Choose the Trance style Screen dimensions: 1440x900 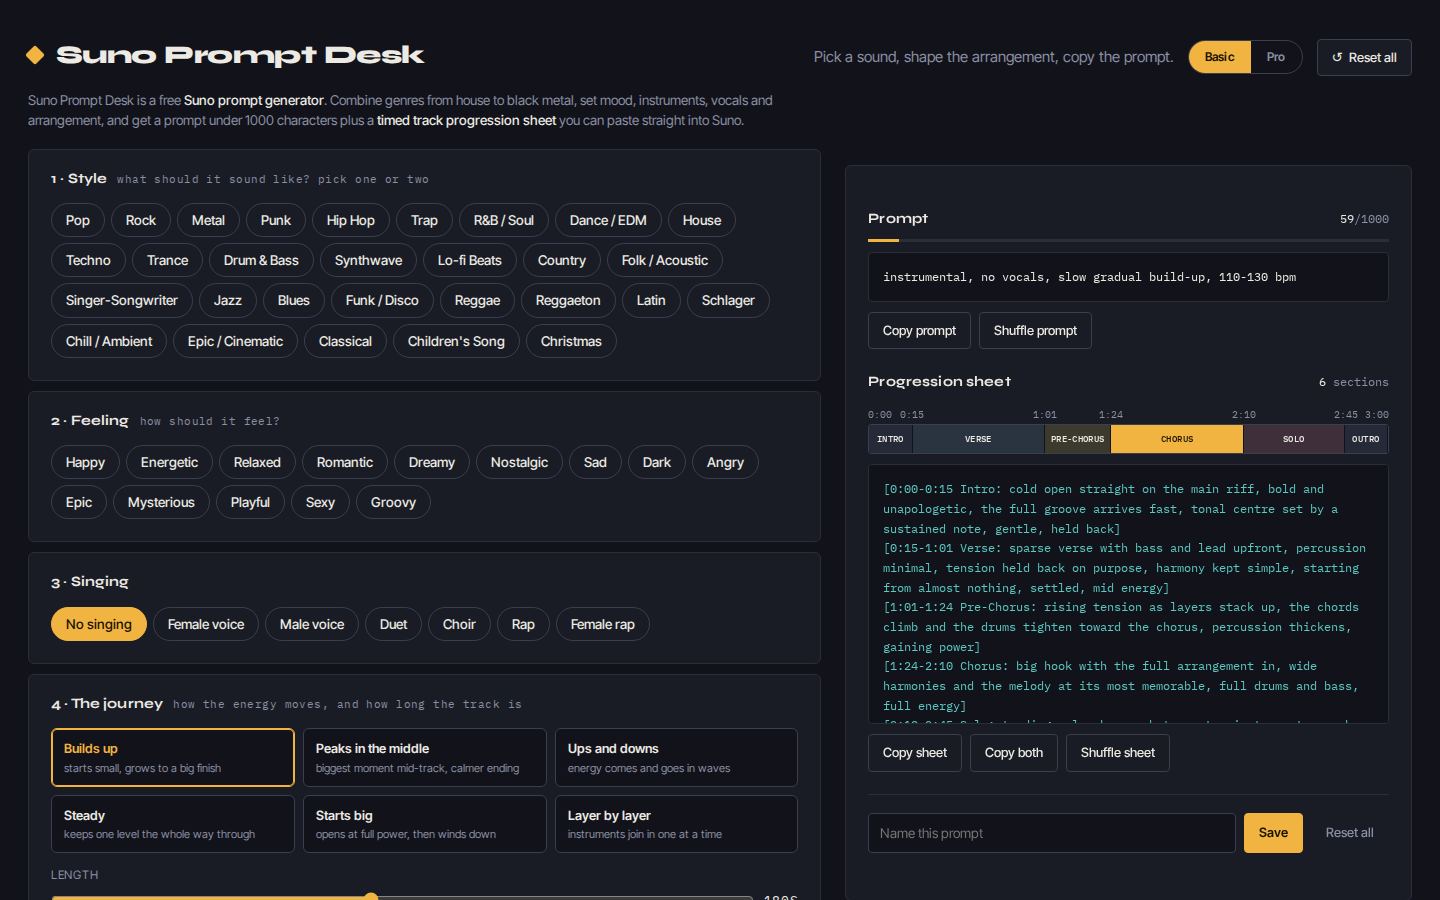(x=167, y=260)
